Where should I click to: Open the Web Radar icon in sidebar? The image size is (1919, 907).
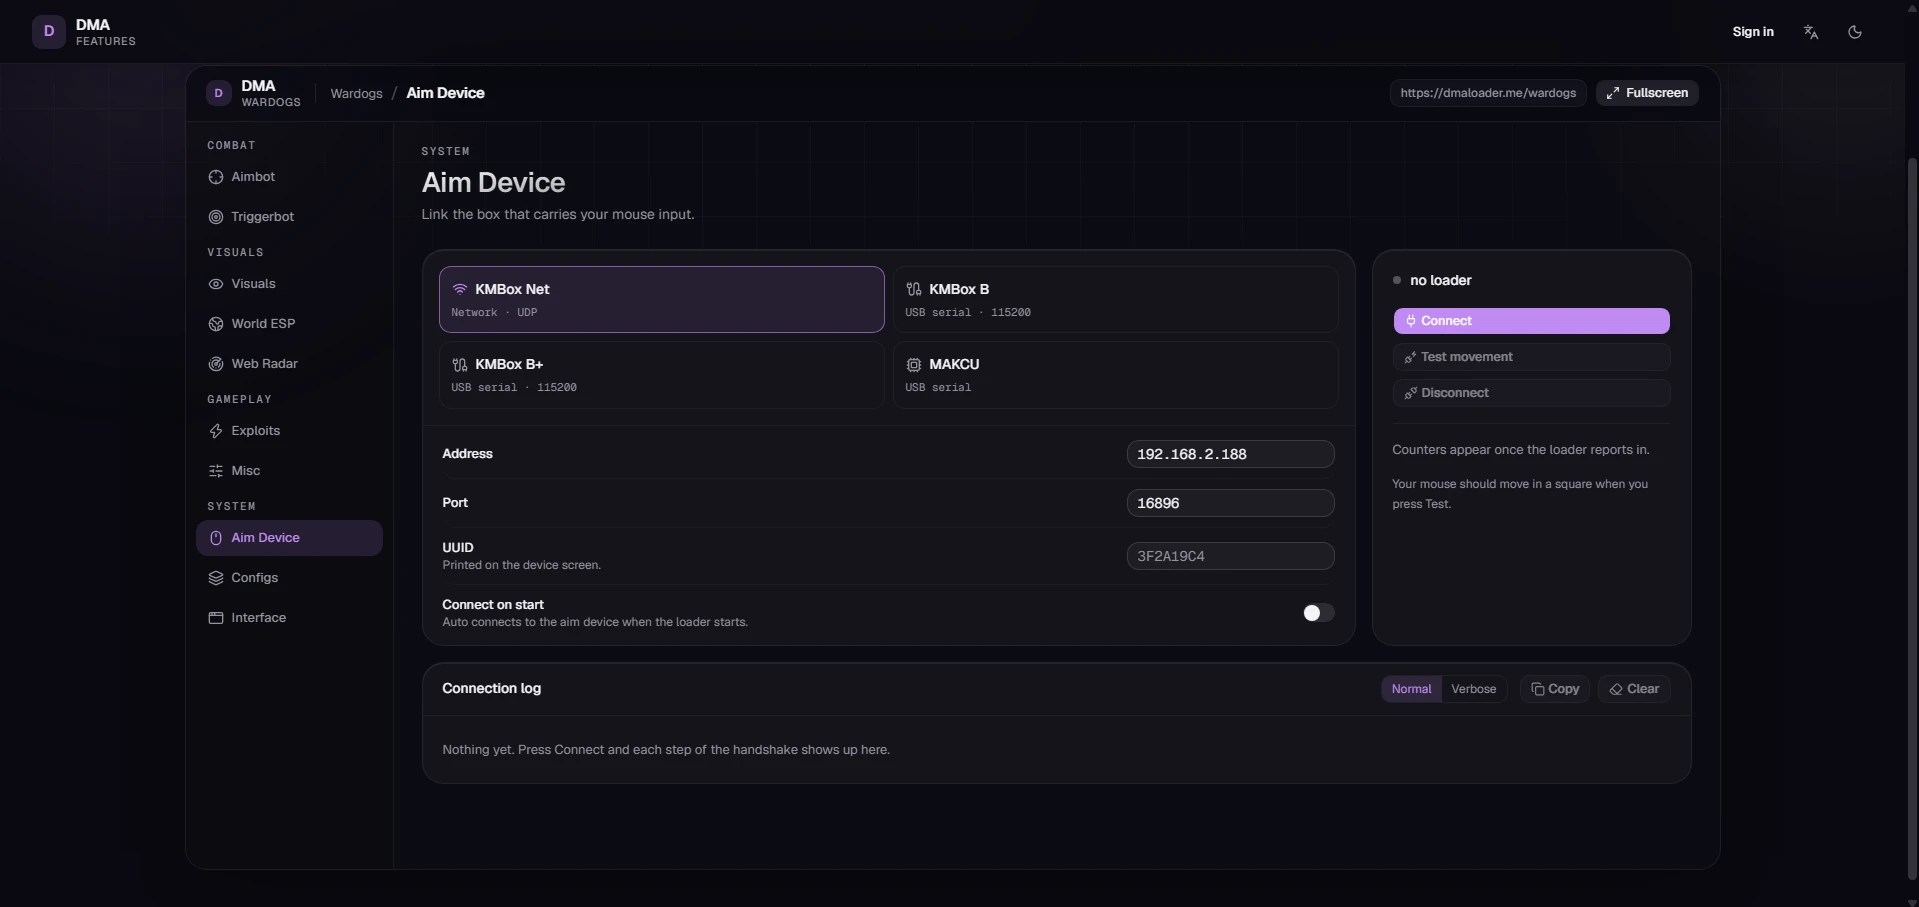(x=215, y=364)
